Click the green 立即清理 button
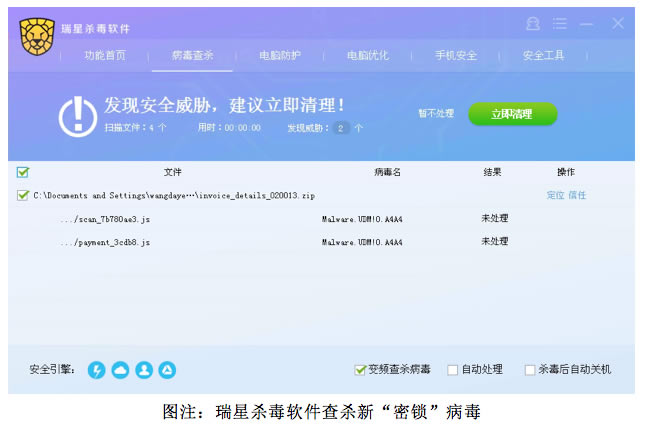The image size is (649, 430). click(x=512, y=114)
